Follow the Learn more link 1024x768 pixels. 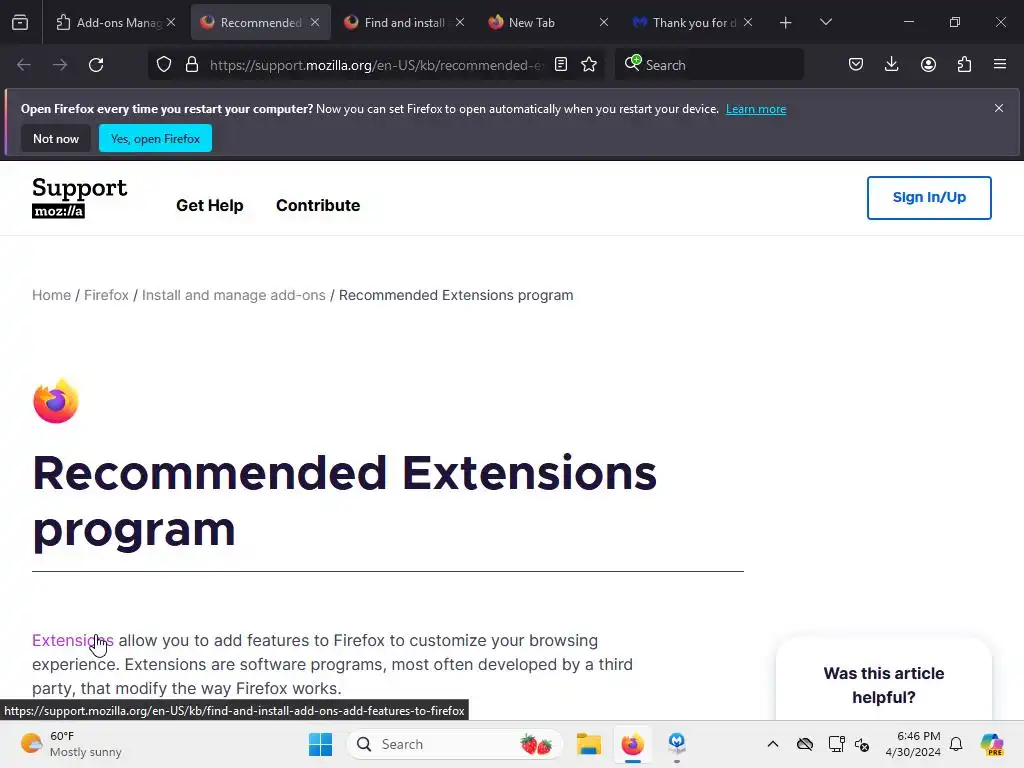756,109
